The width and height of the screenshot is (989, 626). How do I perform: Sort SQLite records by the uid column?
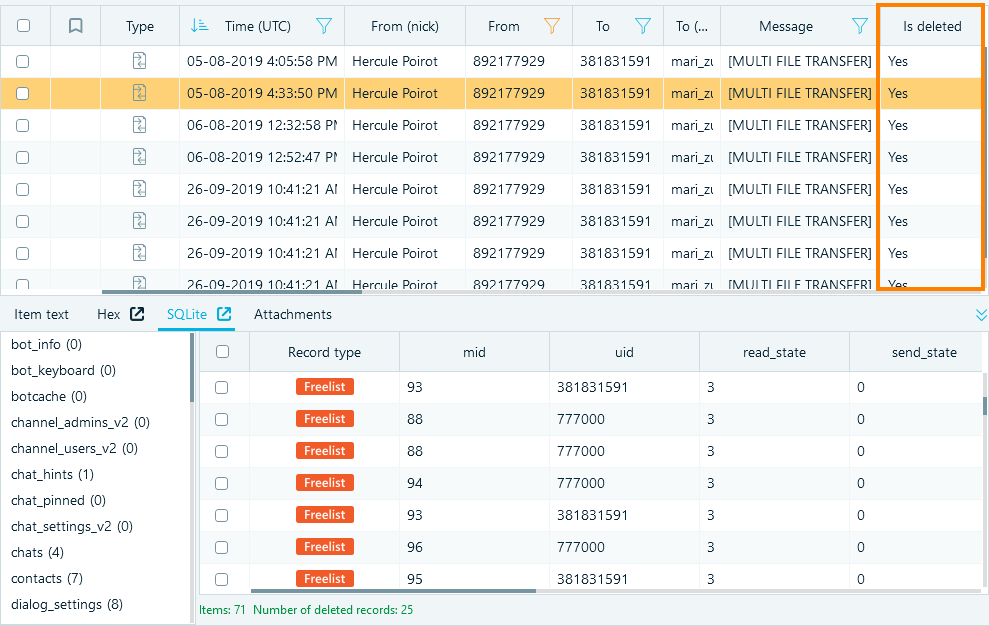(624, 352)
